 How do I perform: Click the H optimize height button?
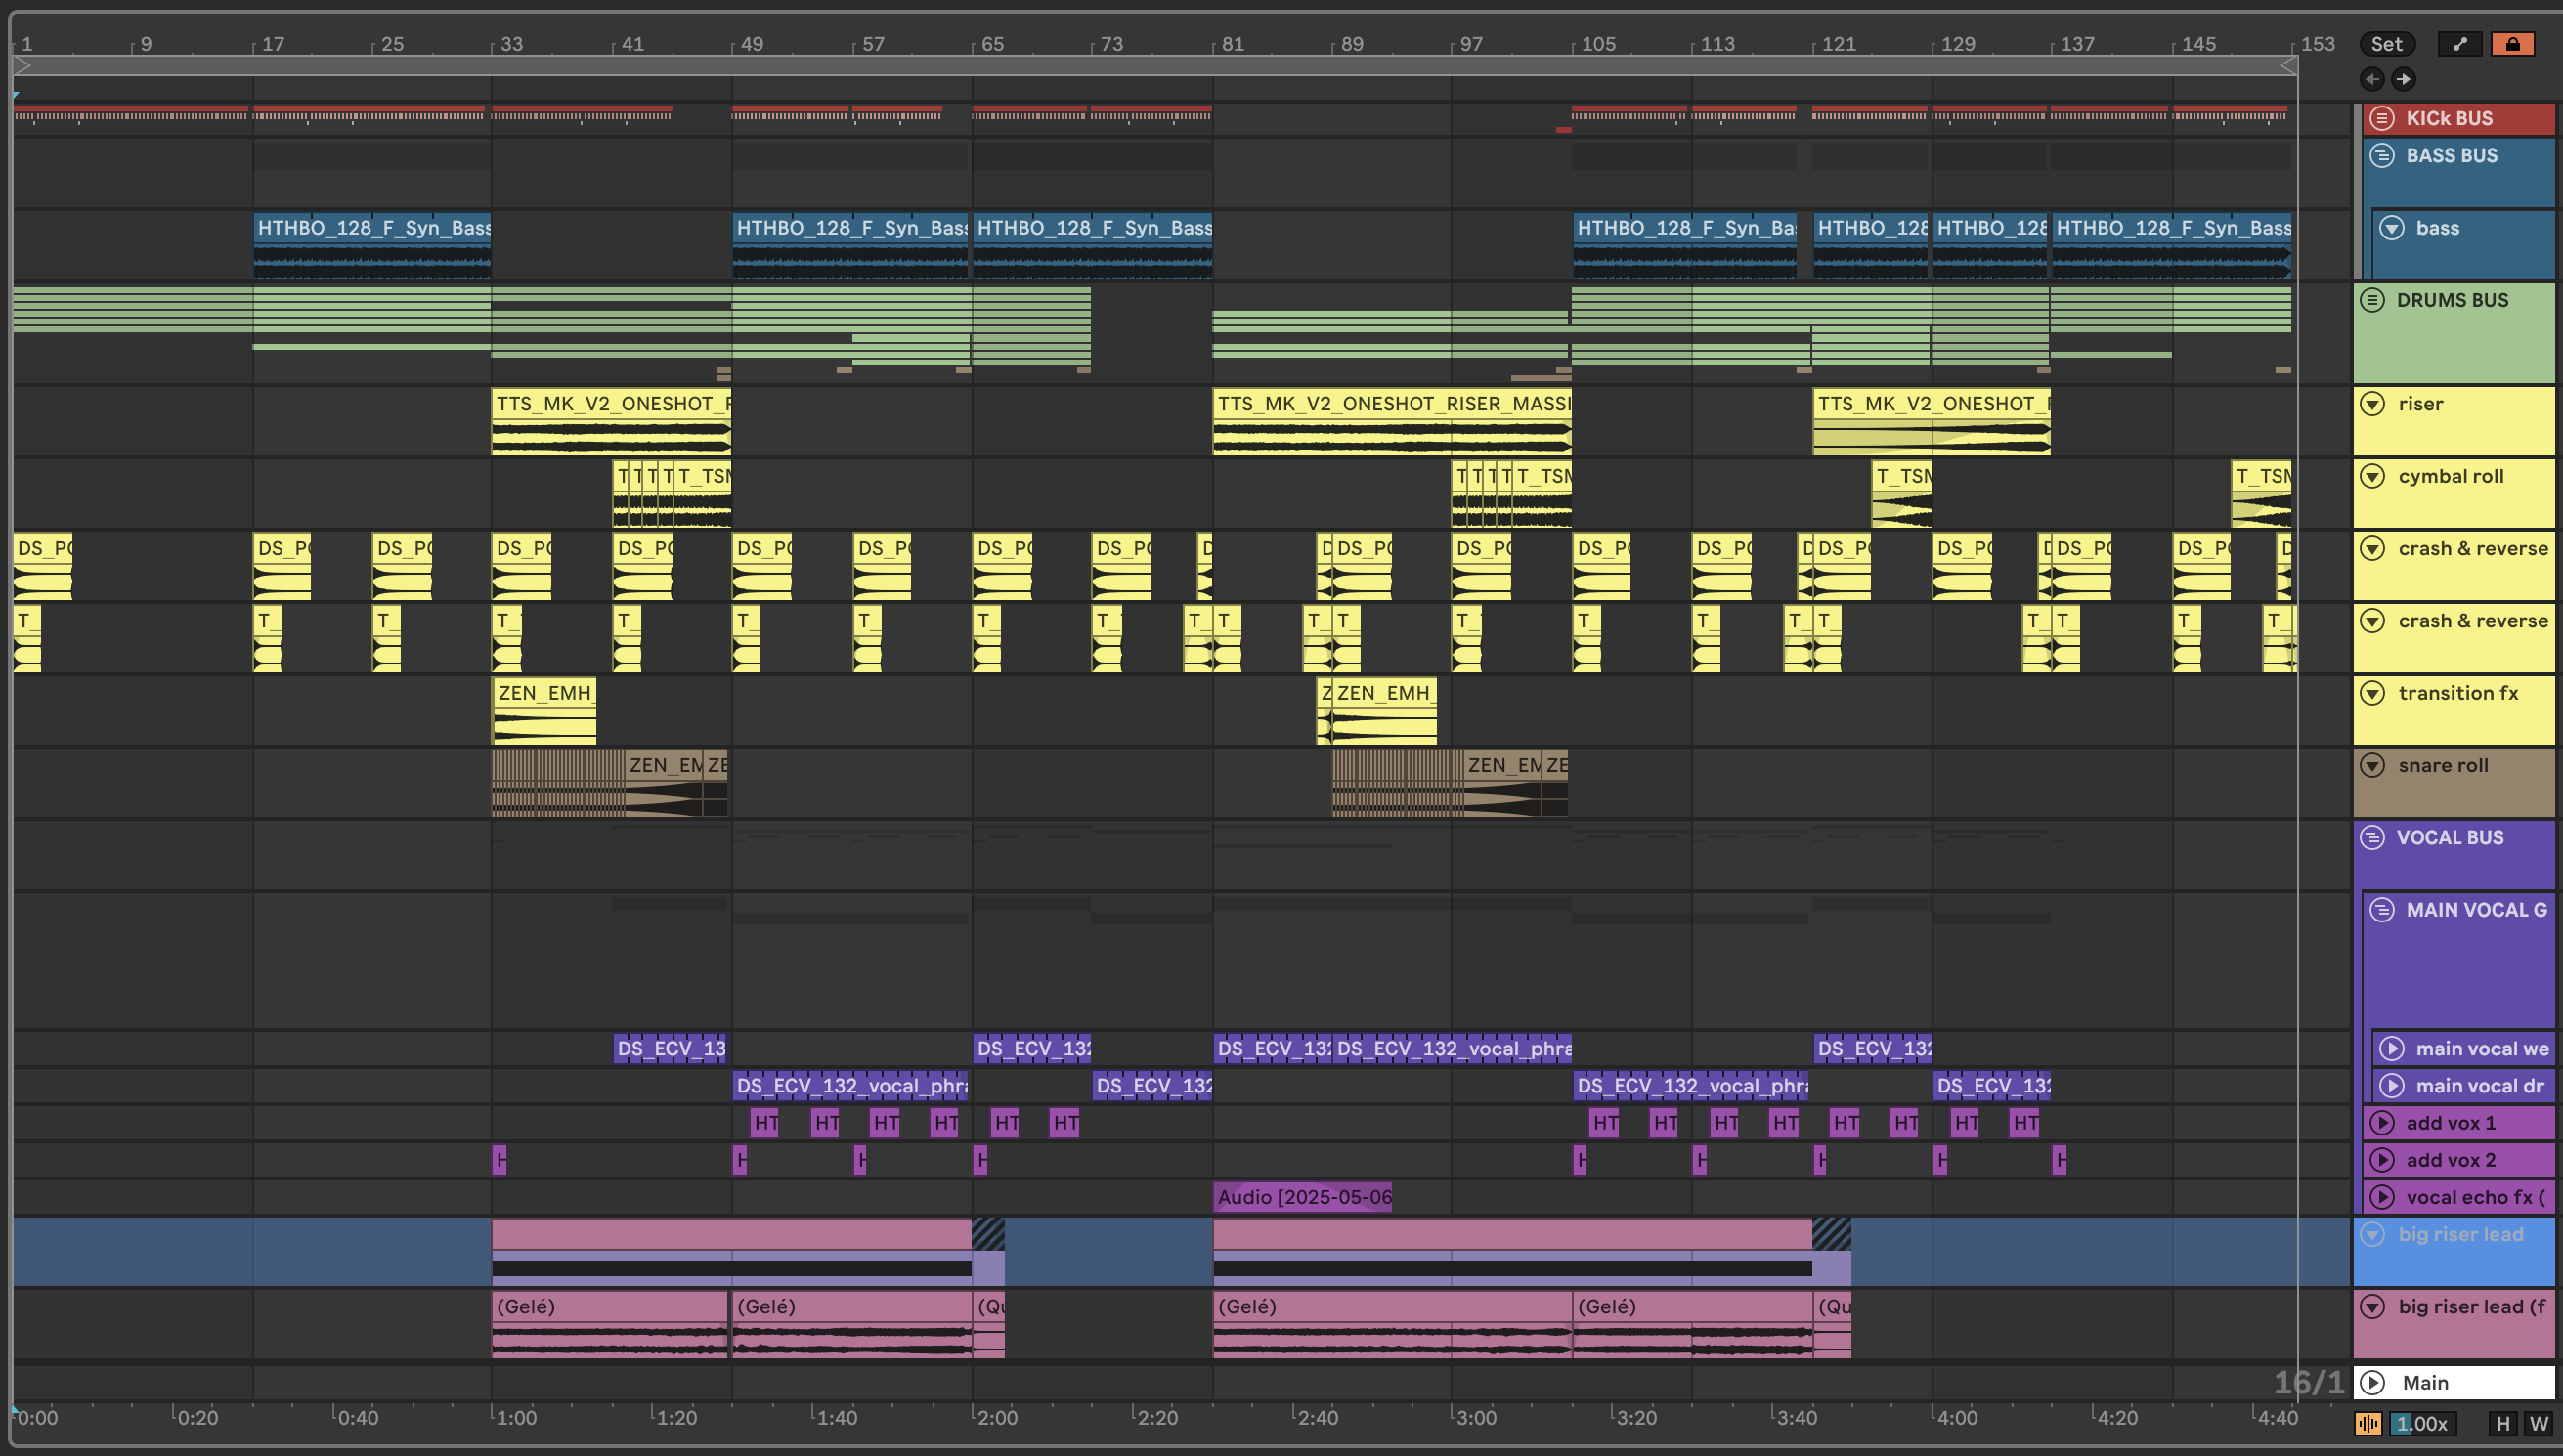point(2503,1423)
